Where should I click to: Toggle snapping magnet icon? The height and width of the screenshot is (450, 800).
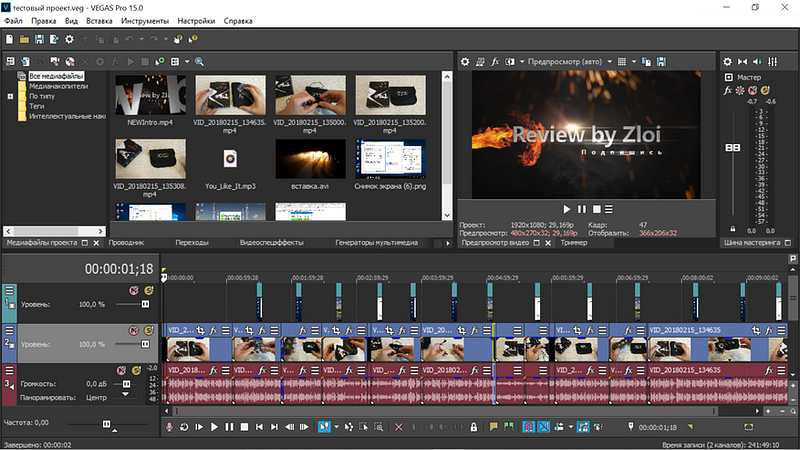[529, 427]
